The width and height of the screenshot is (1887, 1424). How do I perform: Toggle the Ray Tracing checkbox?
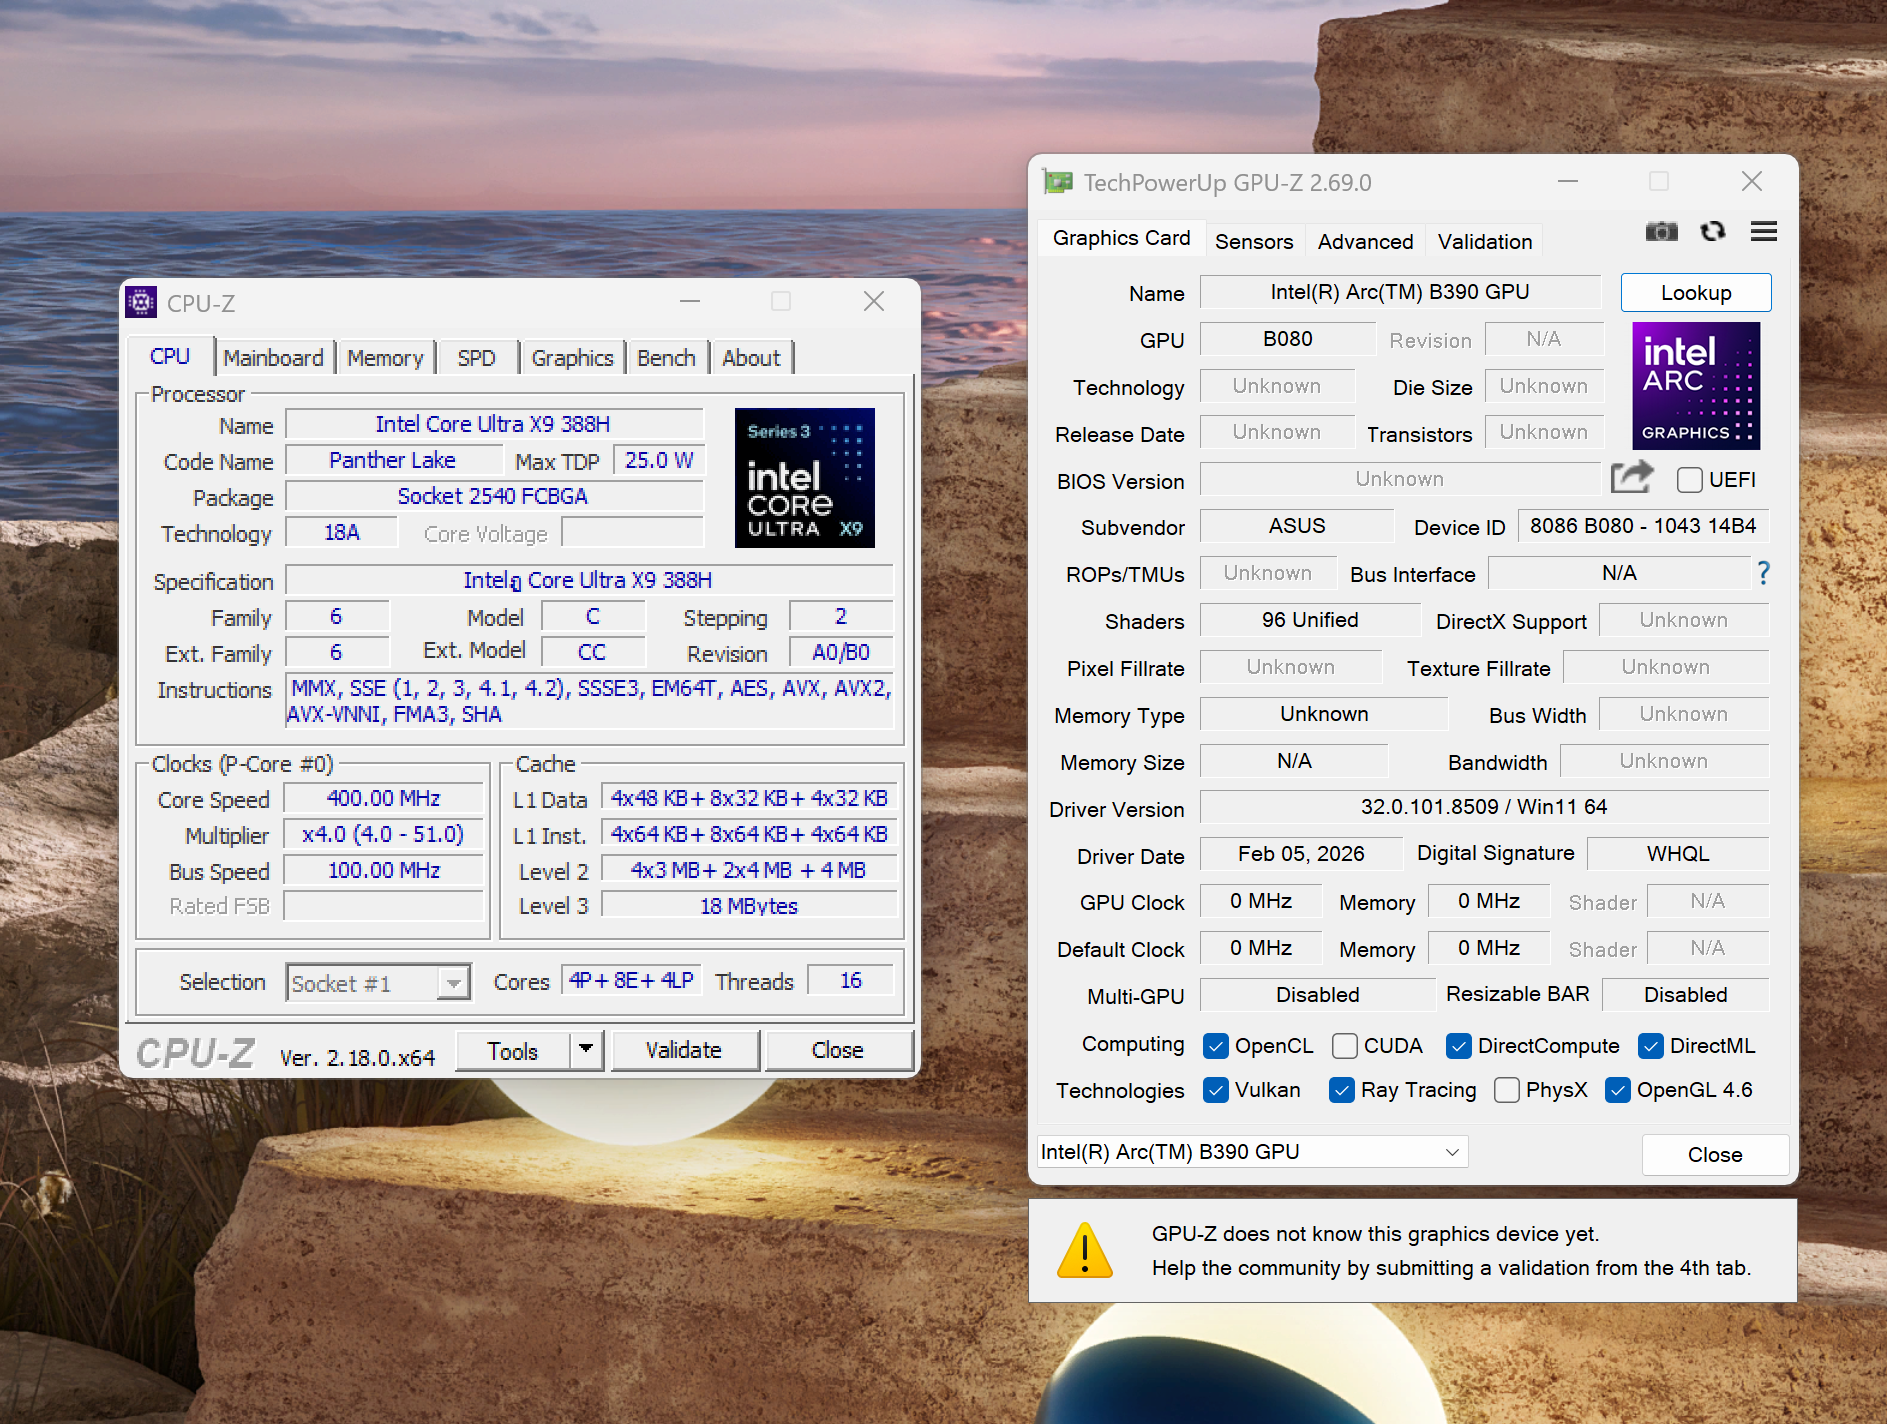point(1342,1090)
